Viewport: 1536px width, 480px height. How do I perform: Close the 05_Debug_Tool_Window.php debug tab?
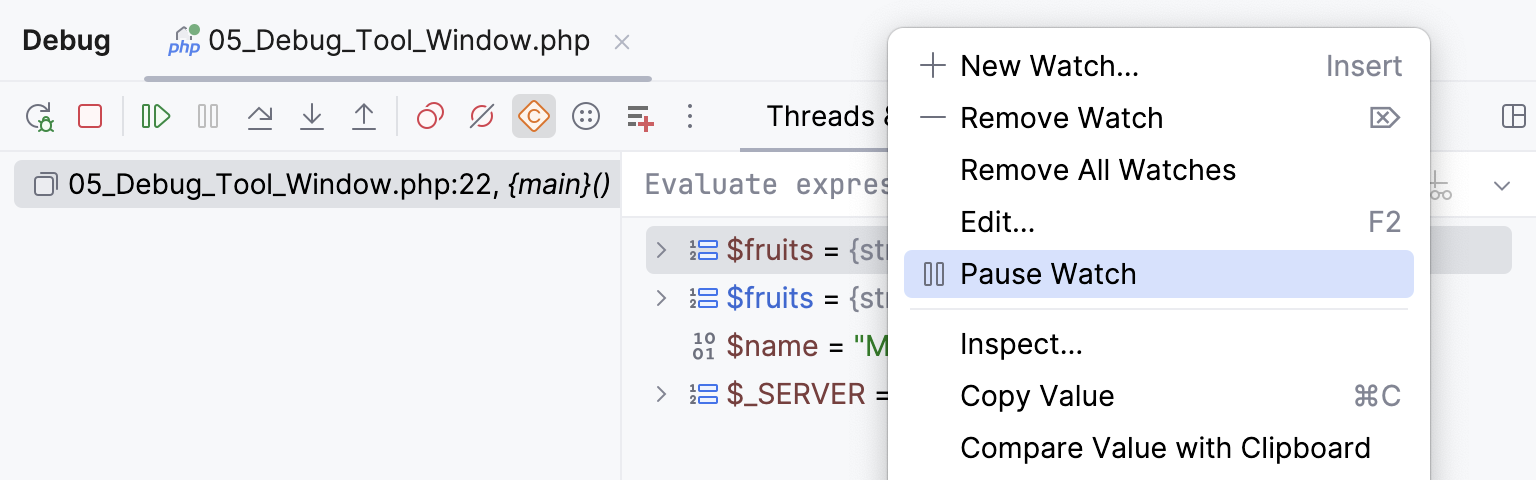[x=622, y=42]
